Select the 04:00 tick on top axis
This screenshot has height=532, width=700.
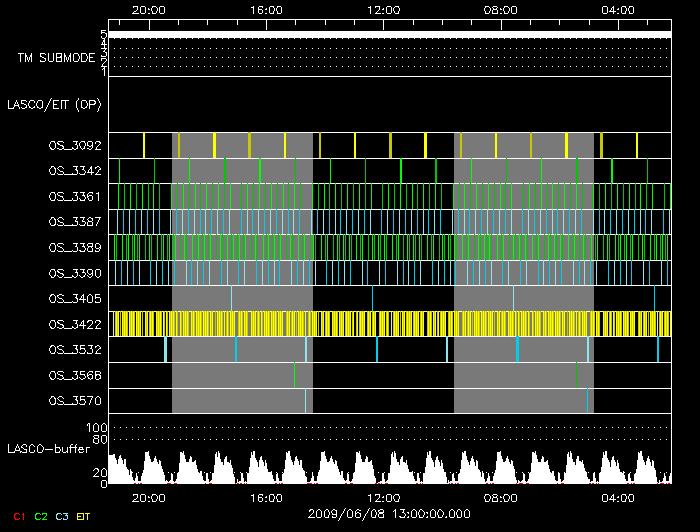tap(618, 10)
